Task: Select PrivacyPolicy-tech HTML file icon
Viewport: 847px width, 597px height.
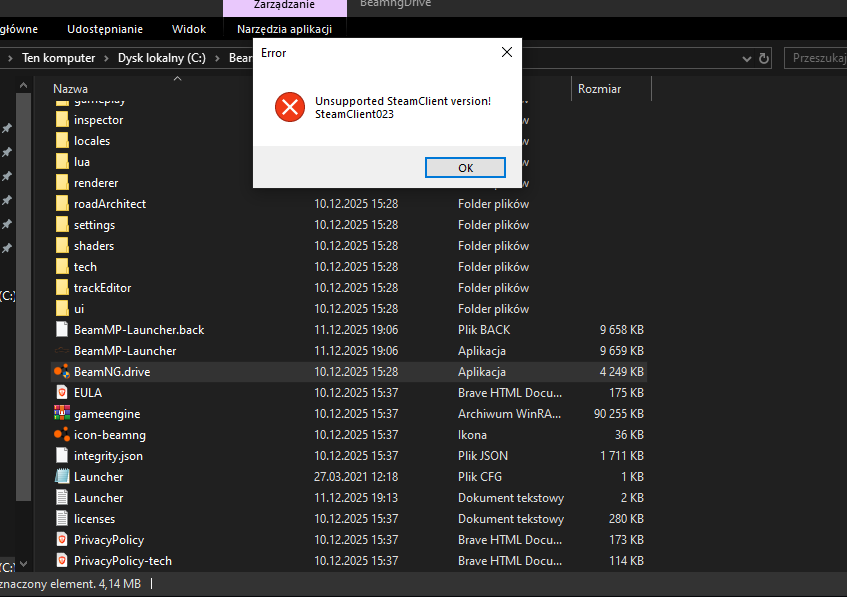Action: (x=62, y=560)
